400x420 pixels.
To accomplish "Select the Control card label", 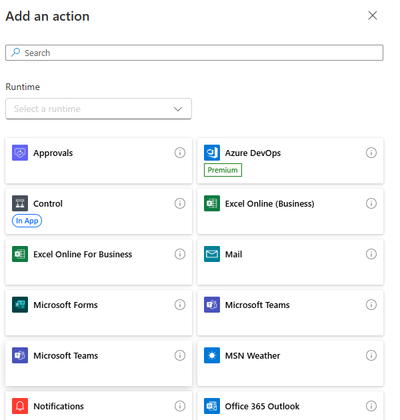I will pyautogui.click(x=48, y=203).
